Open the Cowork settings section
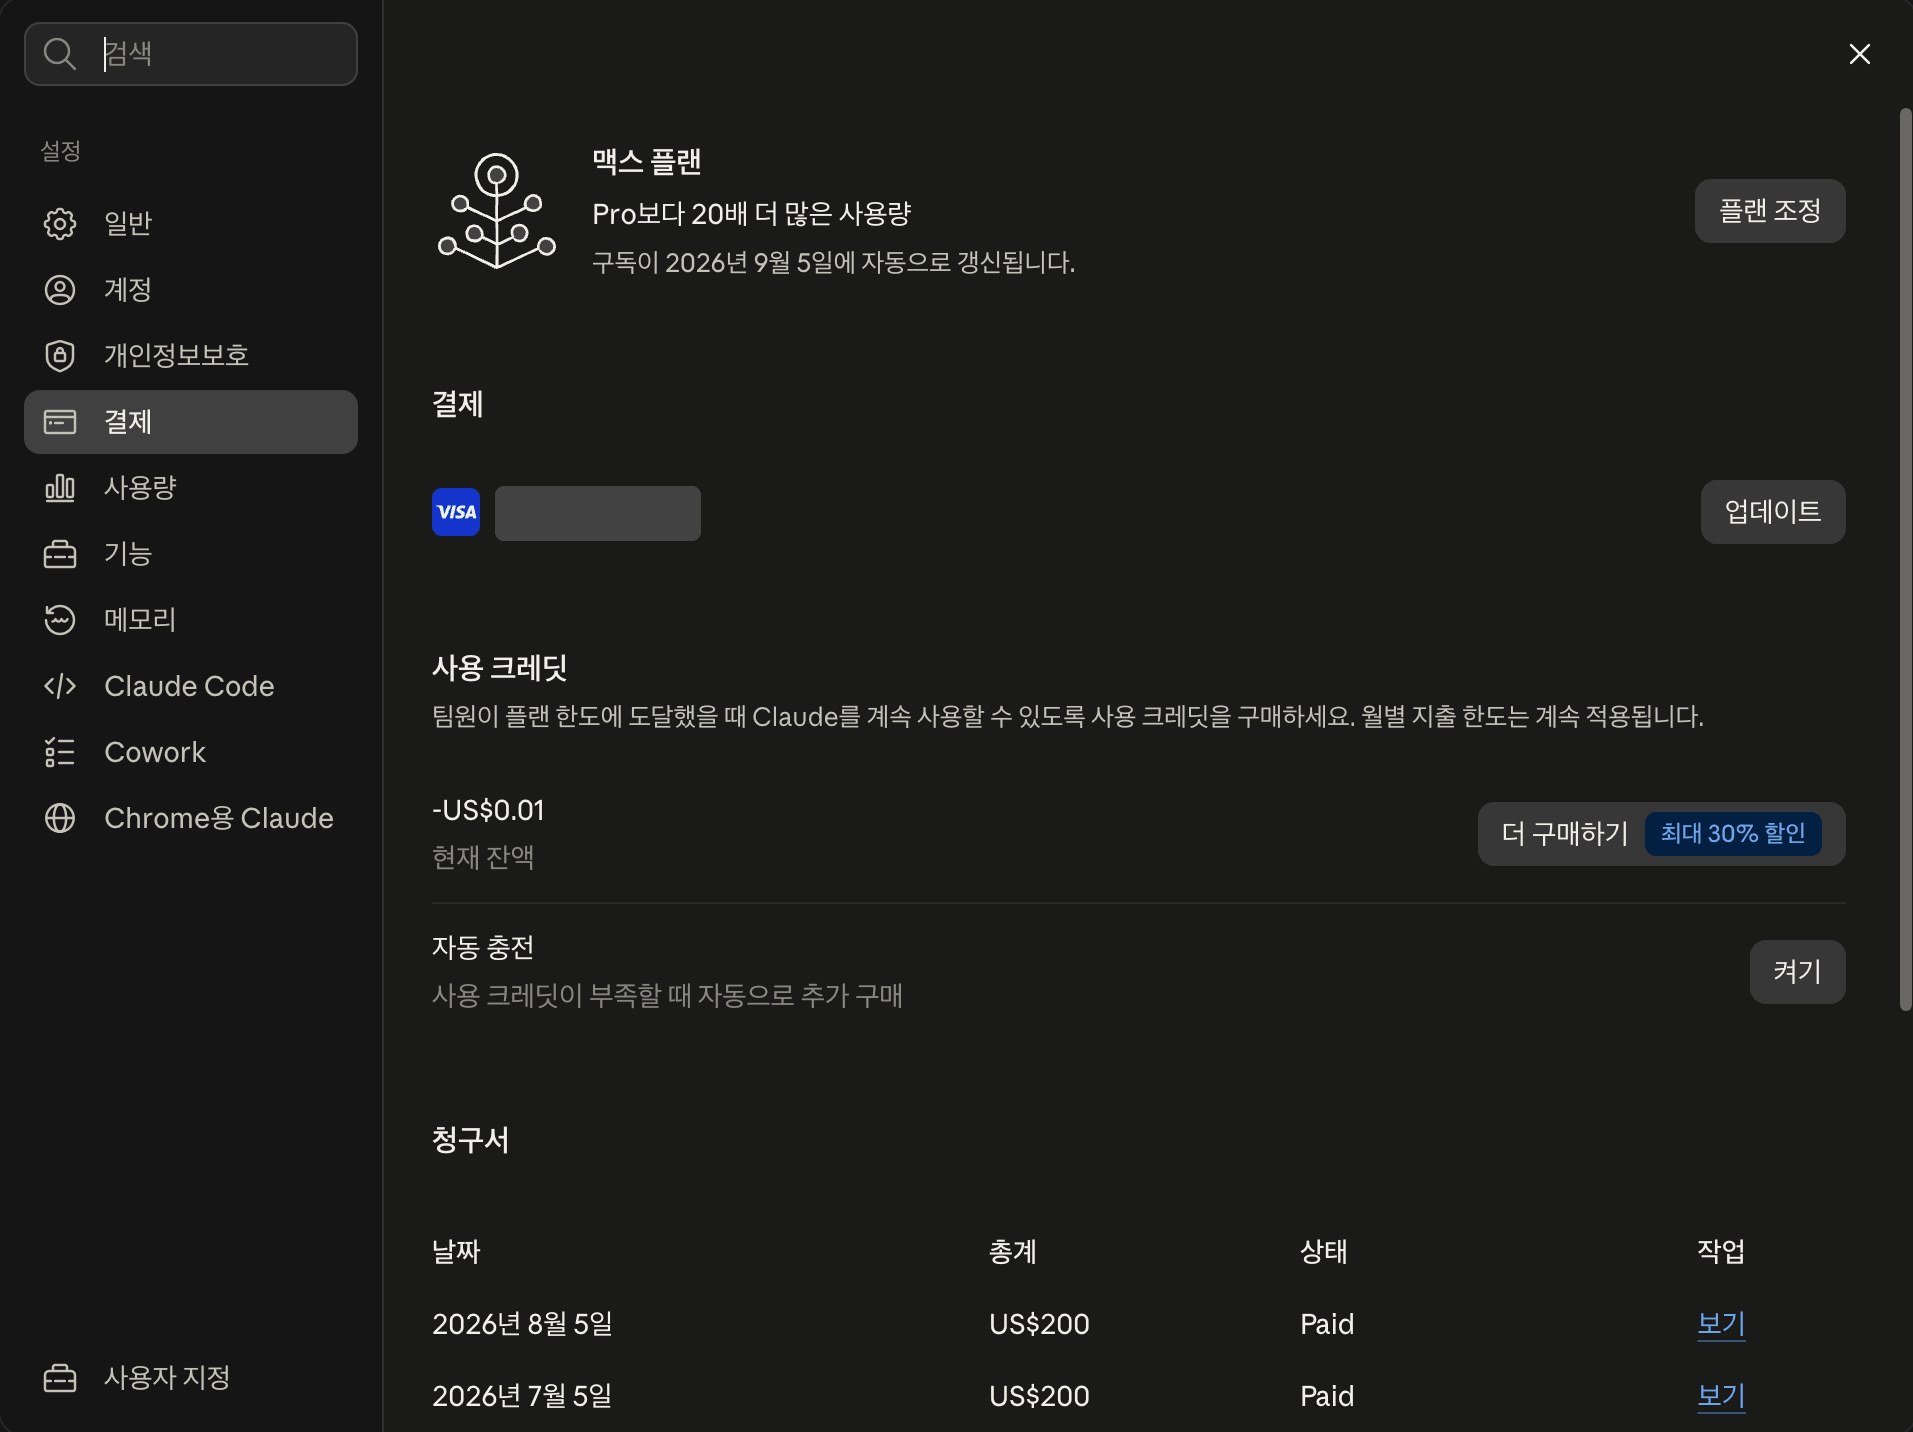The image size is (1913, 1432). tap(191, 752)
